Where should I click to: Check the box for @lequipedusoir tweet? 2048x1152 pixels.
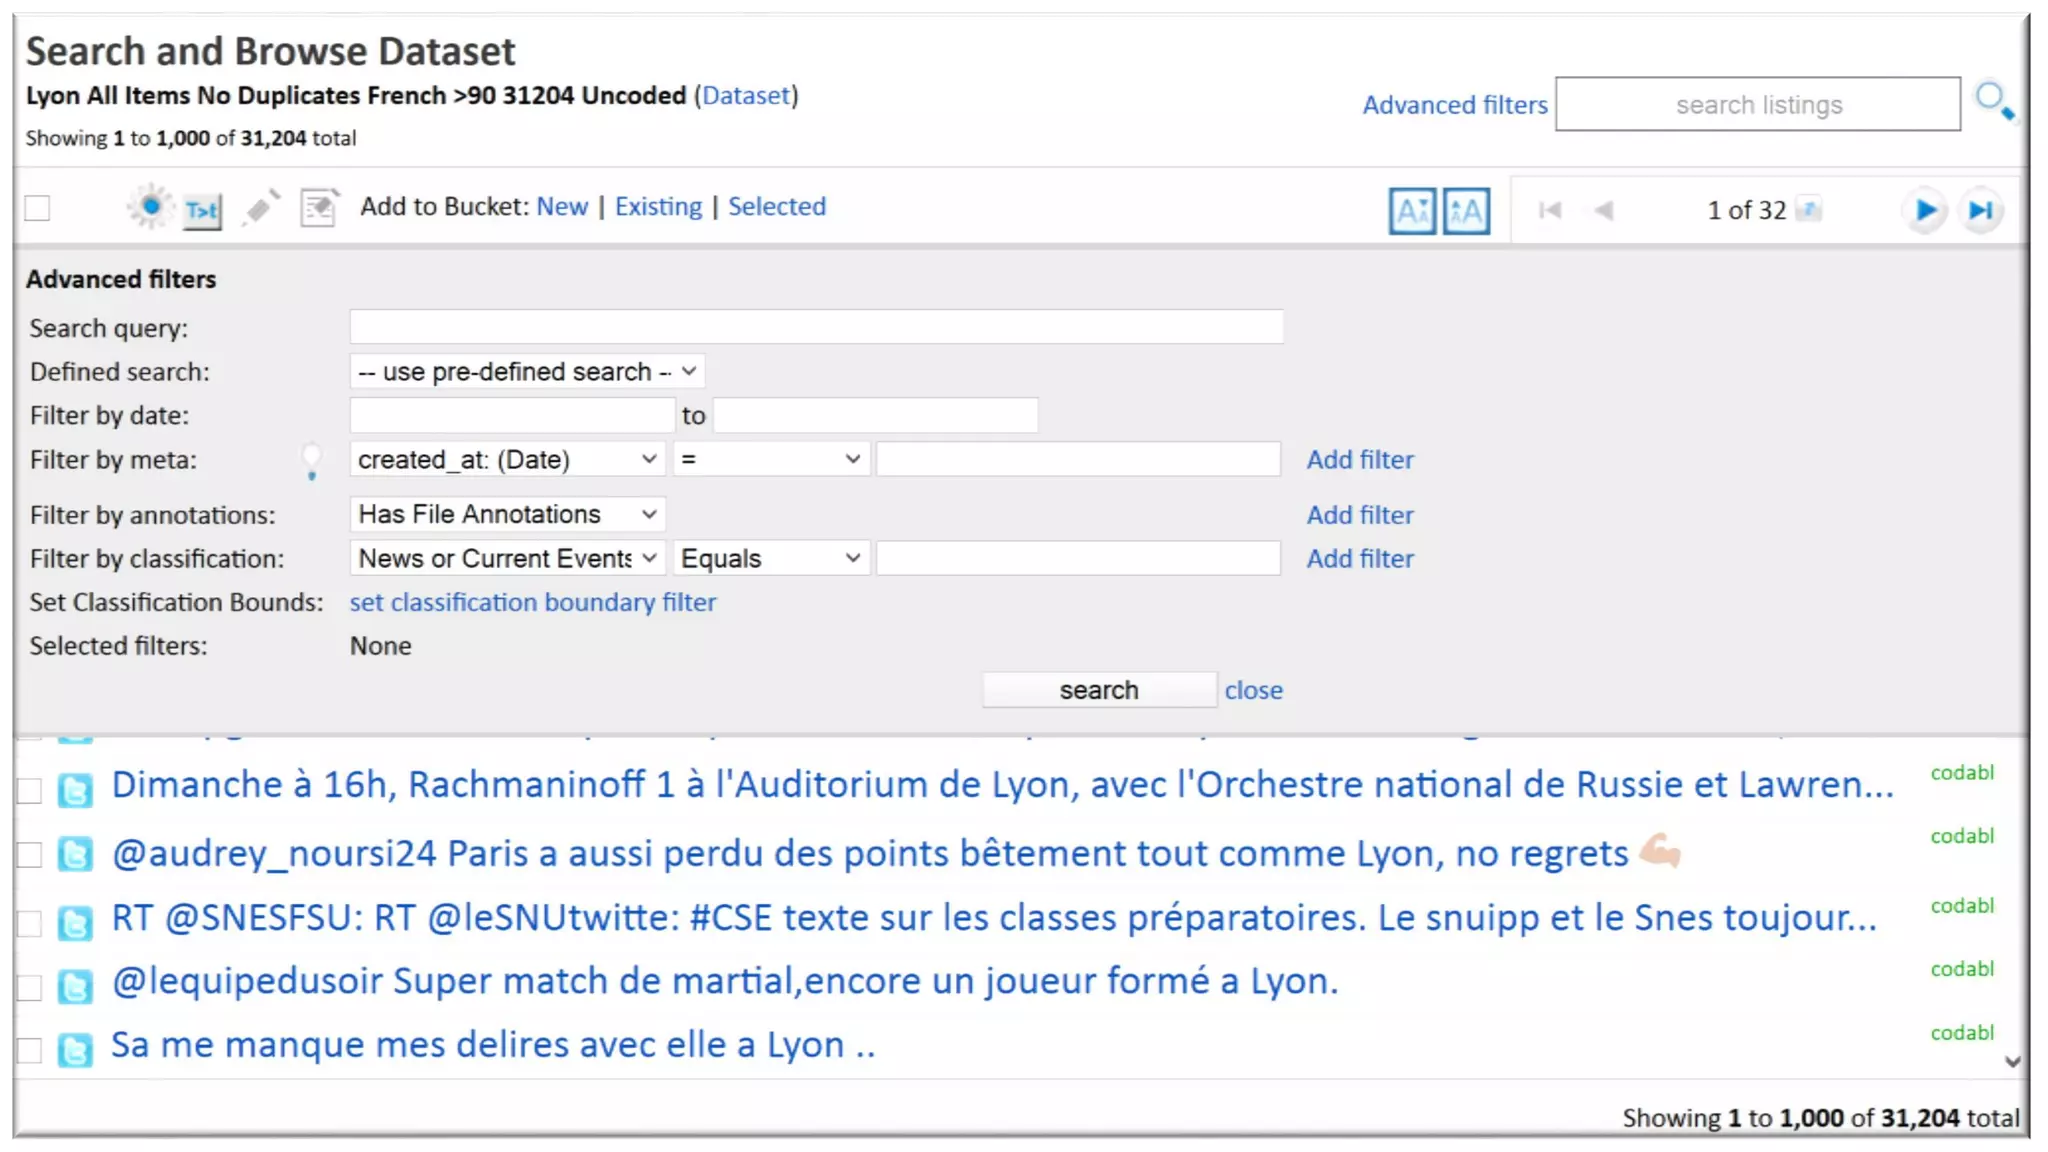30,987
